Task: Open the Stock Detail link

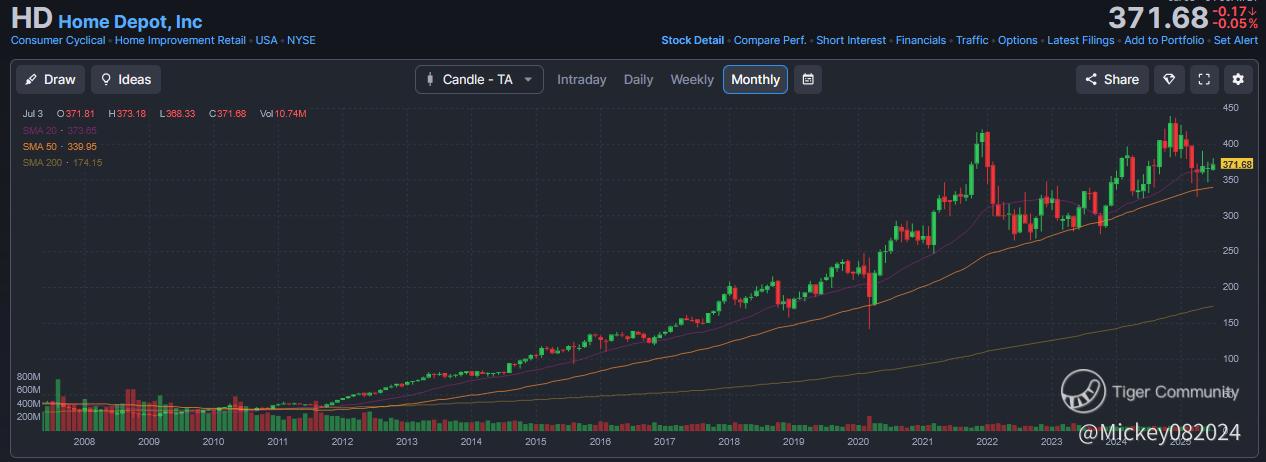Action: tap(692, 41)
